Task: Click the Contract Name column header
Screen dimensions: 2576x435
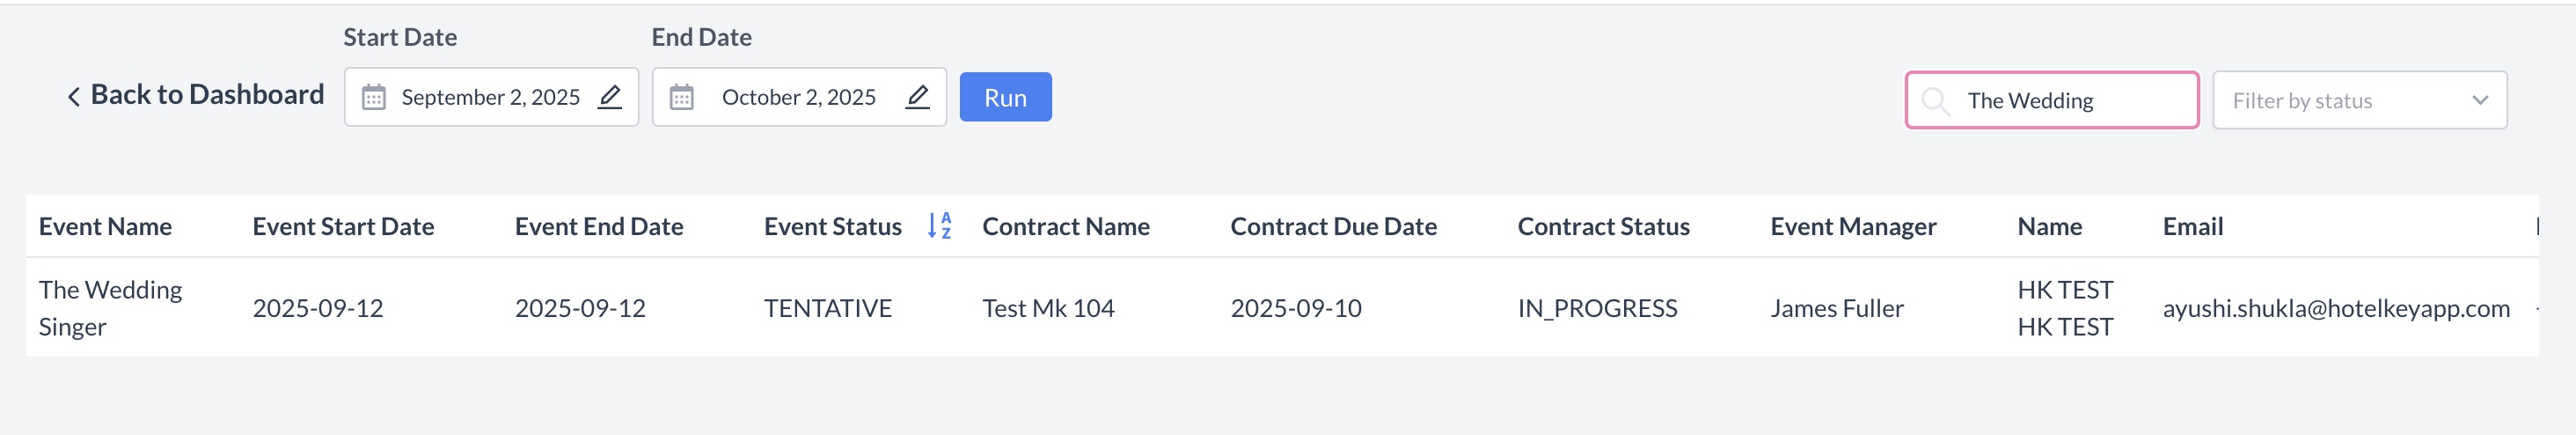Action: tap(1065, 227)
